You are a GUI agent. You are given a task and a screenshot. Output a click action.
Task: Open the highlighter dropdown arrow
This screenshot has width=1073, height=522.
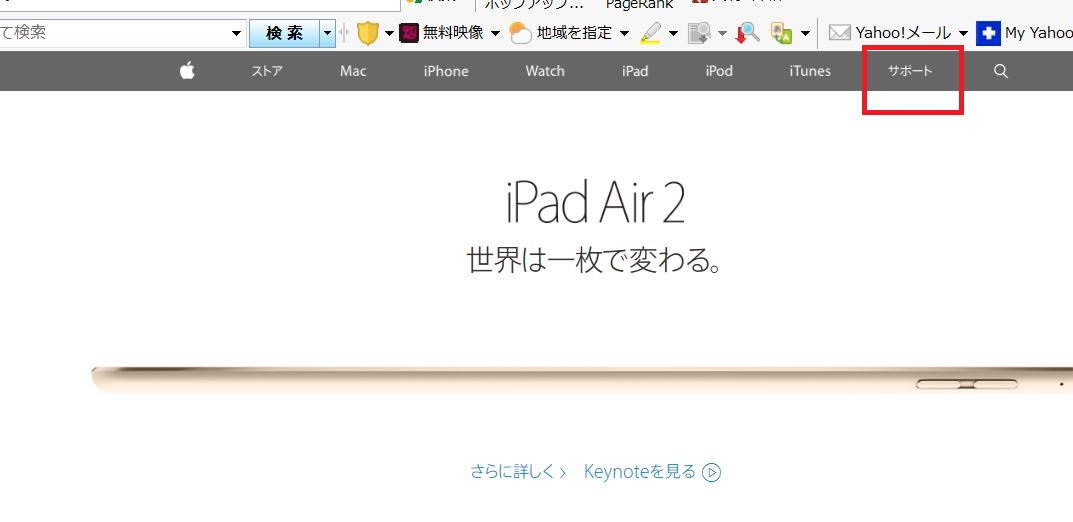tap(673, 33)
